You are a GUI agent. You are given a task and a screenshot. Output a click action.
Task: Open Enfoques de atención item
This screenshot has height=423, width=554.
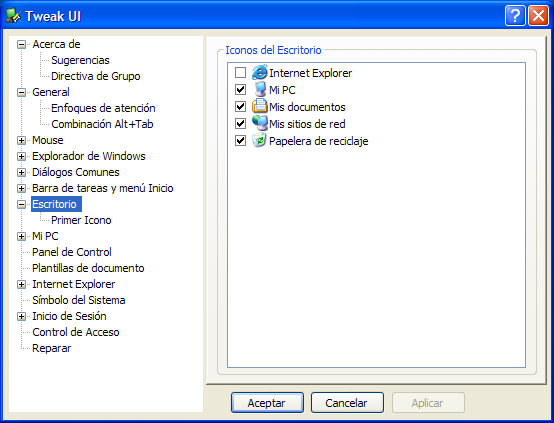(103, 108)
